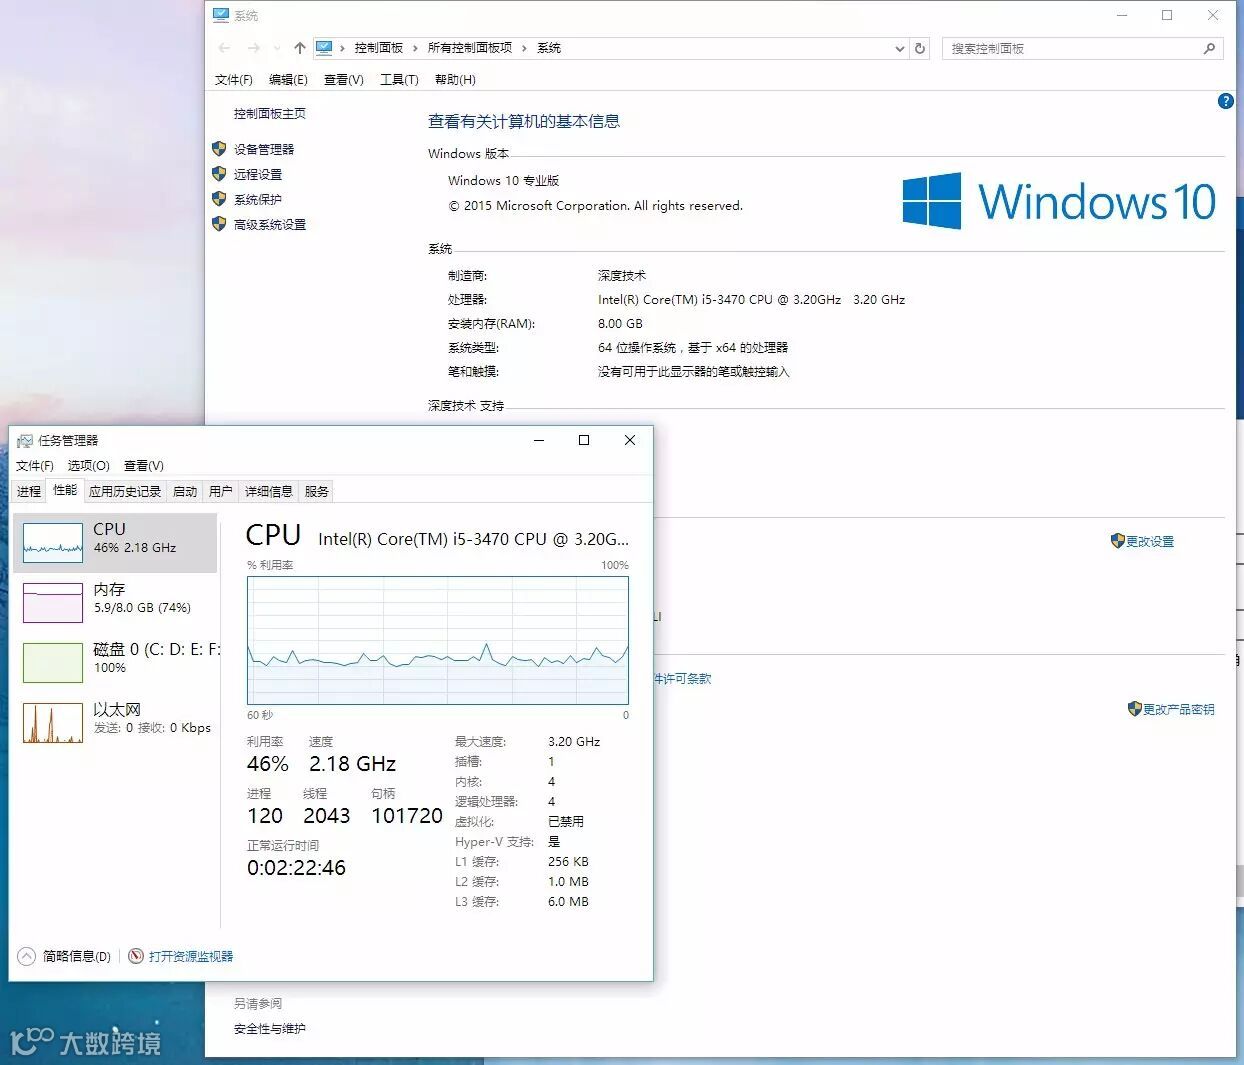Open 高级系统设置 link
Viewport: 1244px width, 1065px height.
coord(270,224)
